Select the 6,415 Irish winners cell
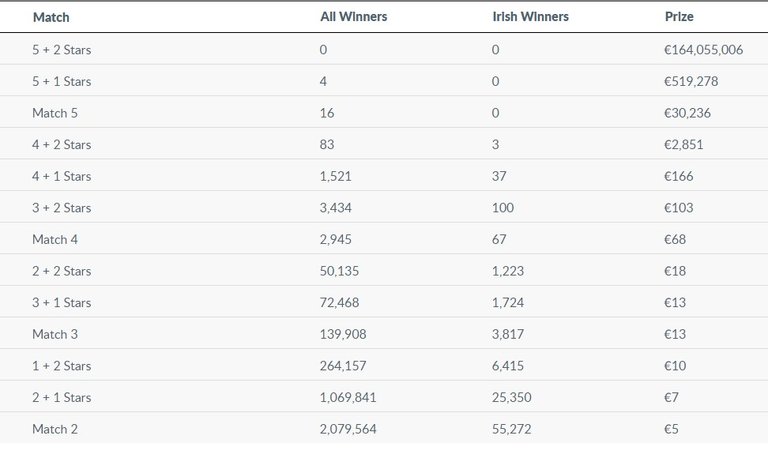The width and height of the screenshot is (768, 457). (508, 366)
